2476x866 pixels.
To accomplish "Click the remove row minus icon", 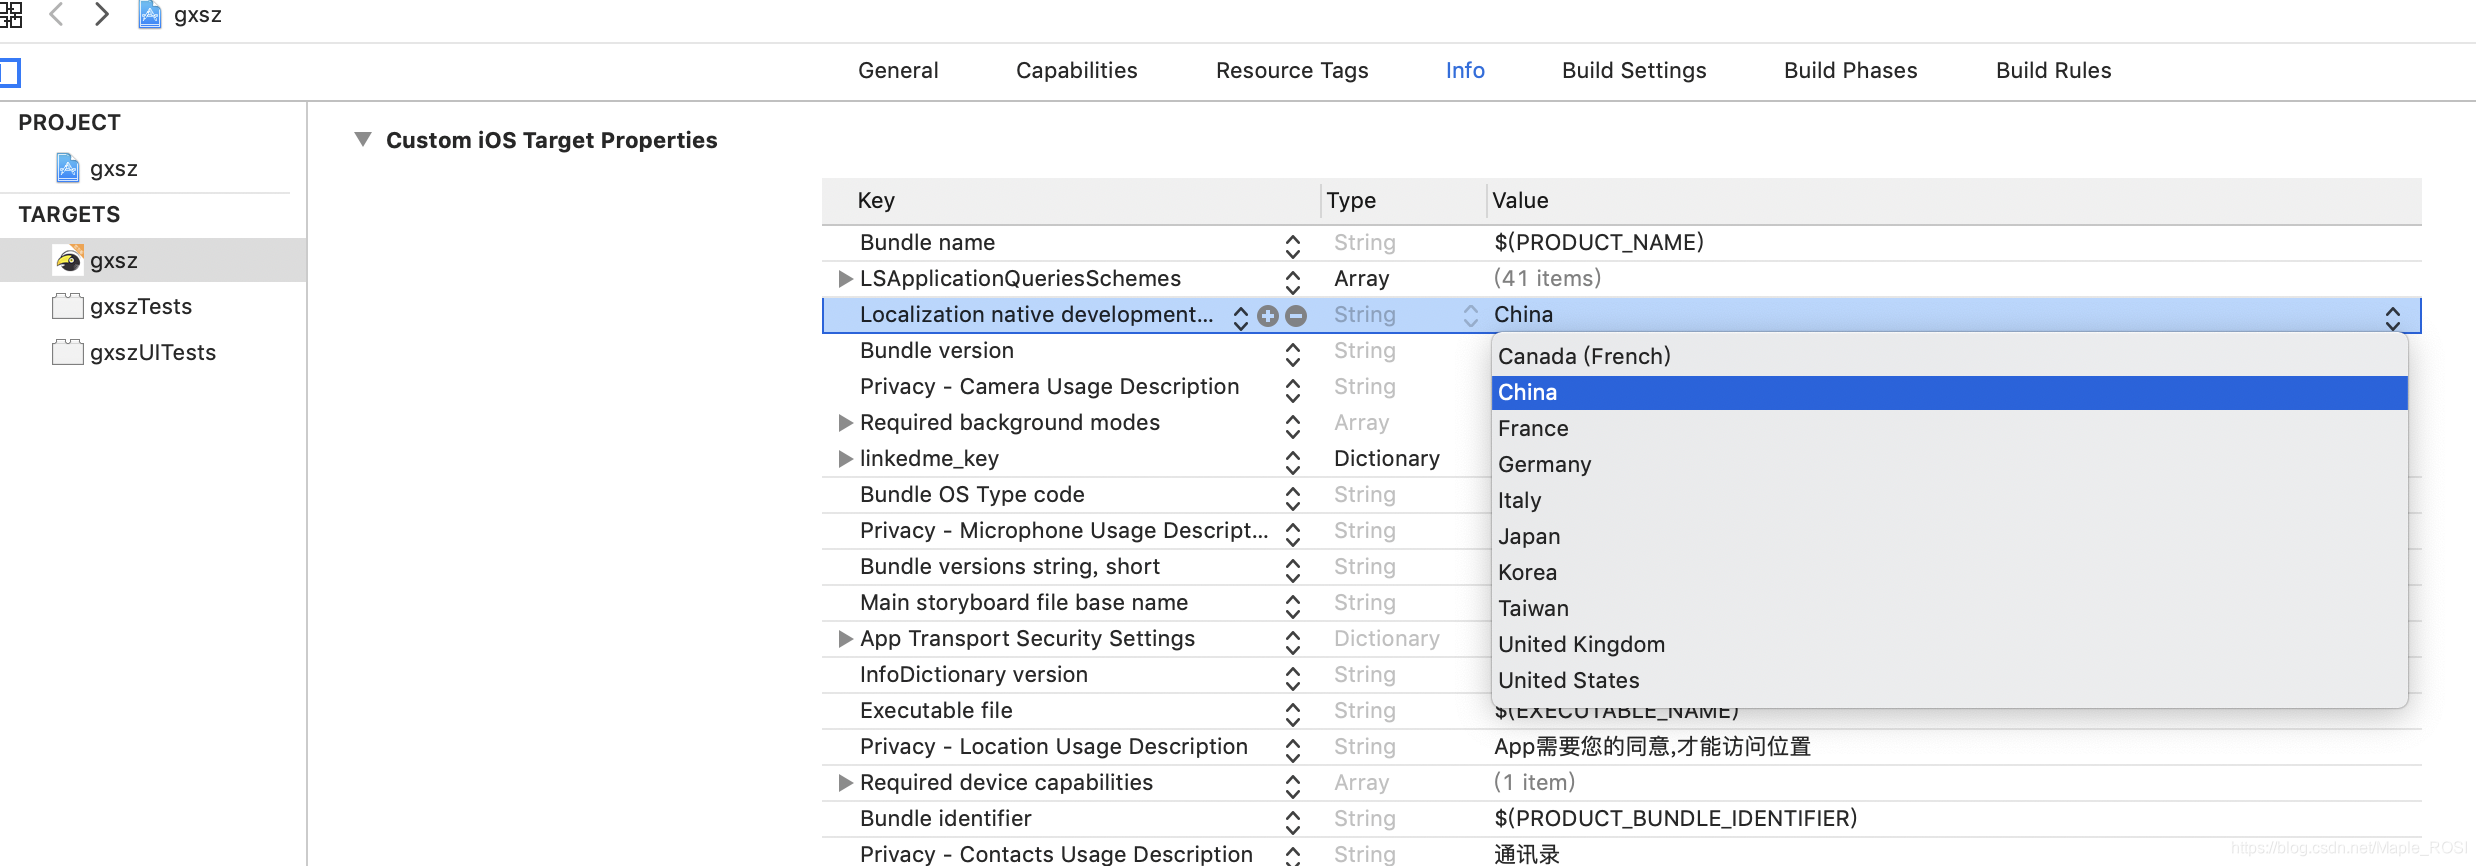I will point(1296,316).
